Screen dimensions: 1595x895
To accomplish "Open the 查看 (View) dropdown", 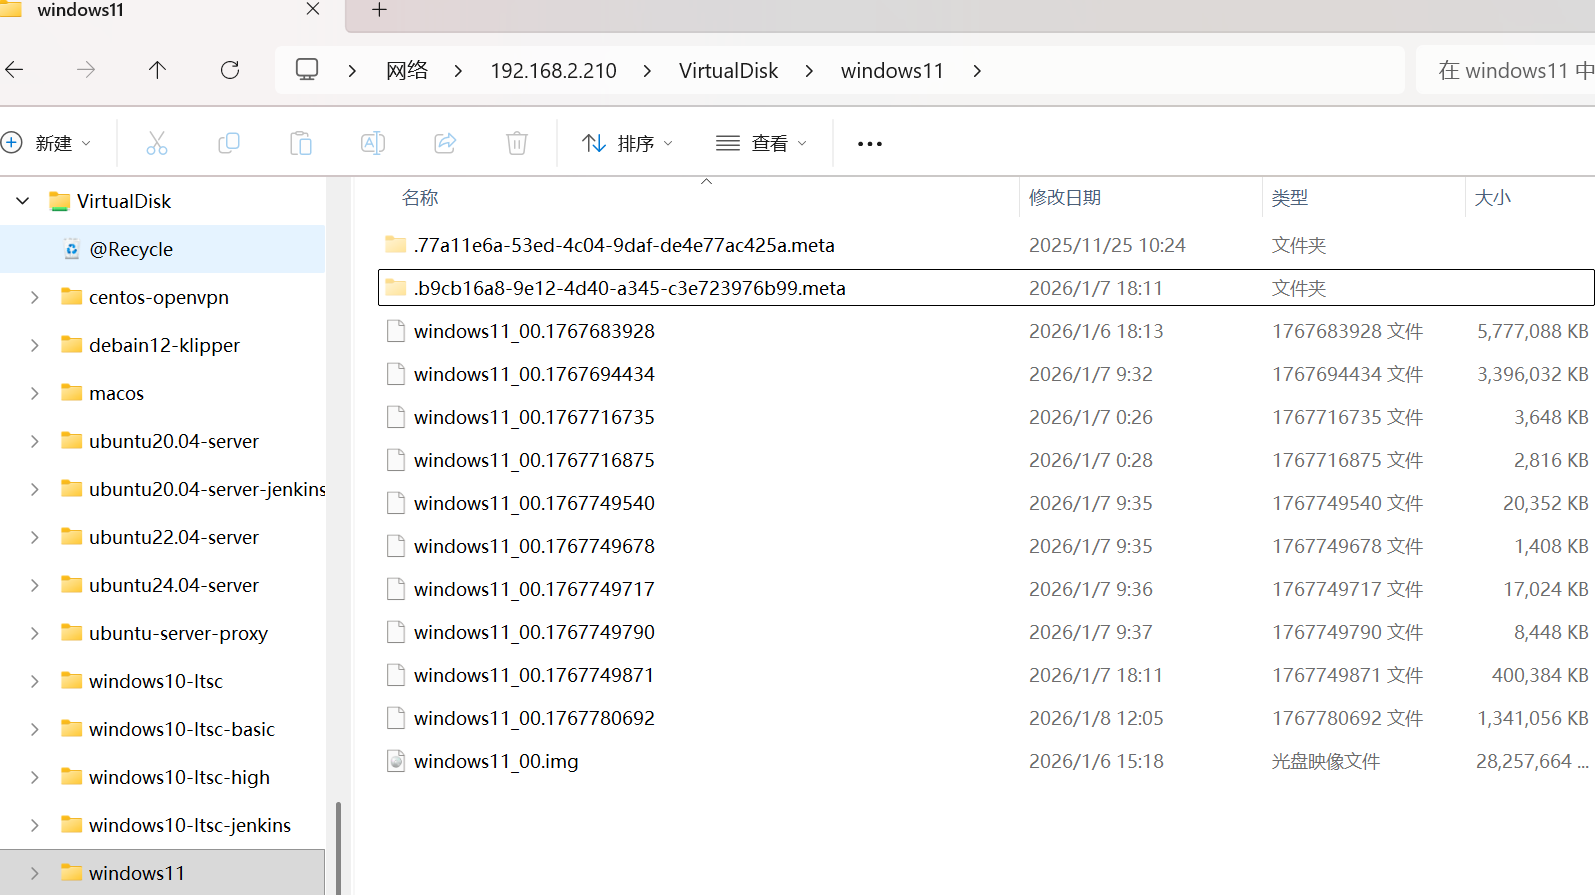I will tap(762, 143).
